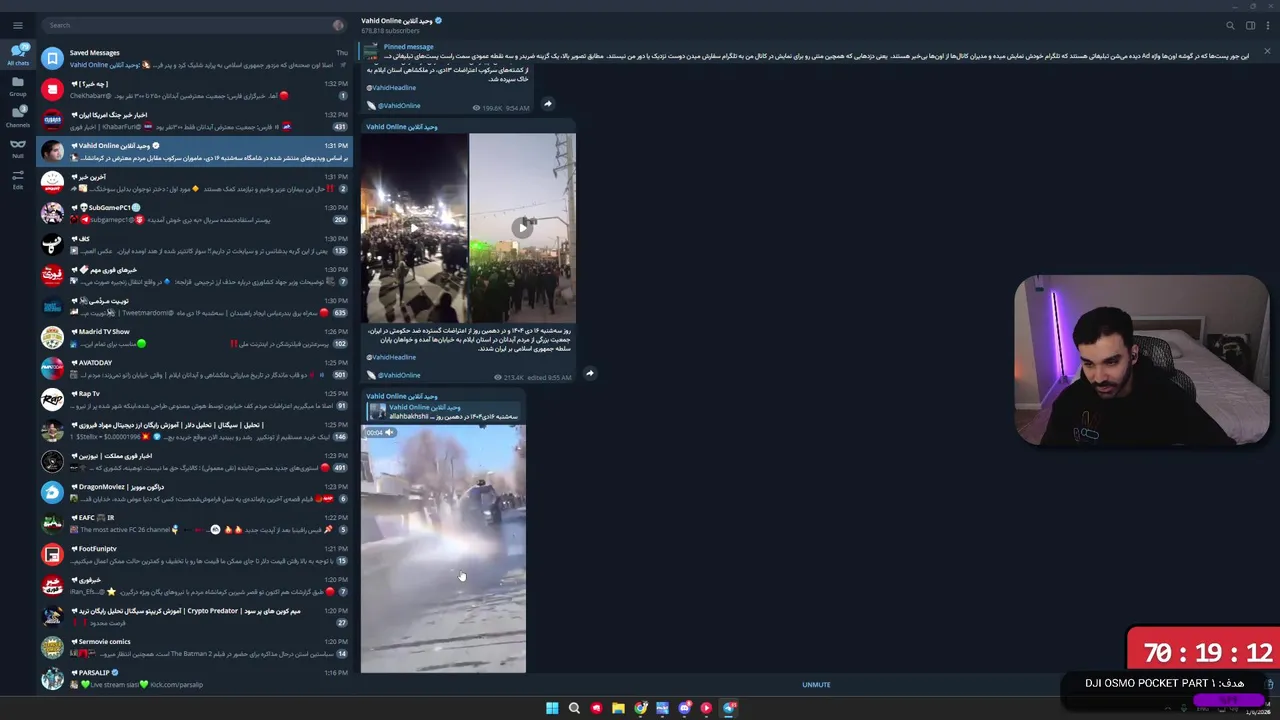Open the Madrid TV Show chat
The height and width of the screenshot is (720, 1280).
coord(195,337)
